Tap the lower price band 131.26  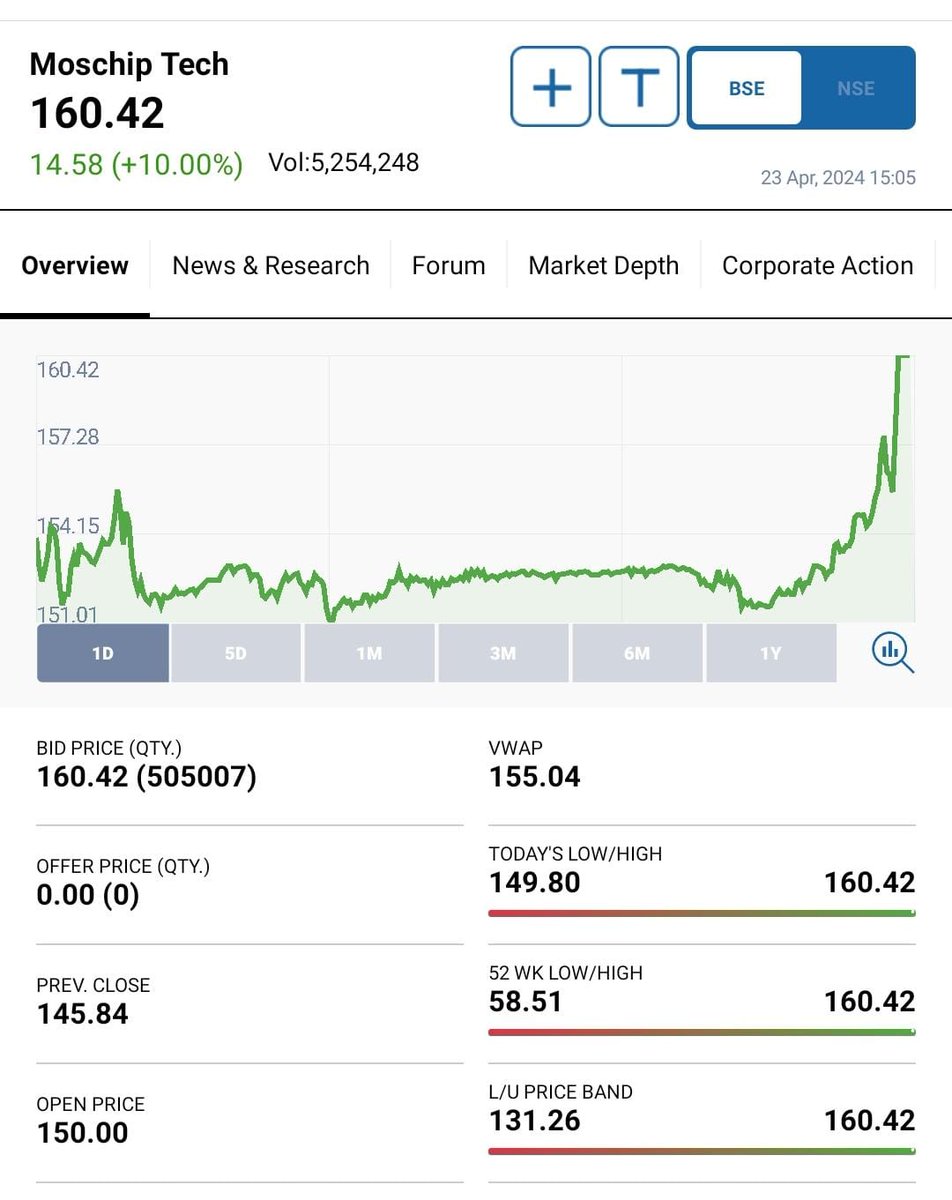pyautogui.click(x=534, y=1120)
